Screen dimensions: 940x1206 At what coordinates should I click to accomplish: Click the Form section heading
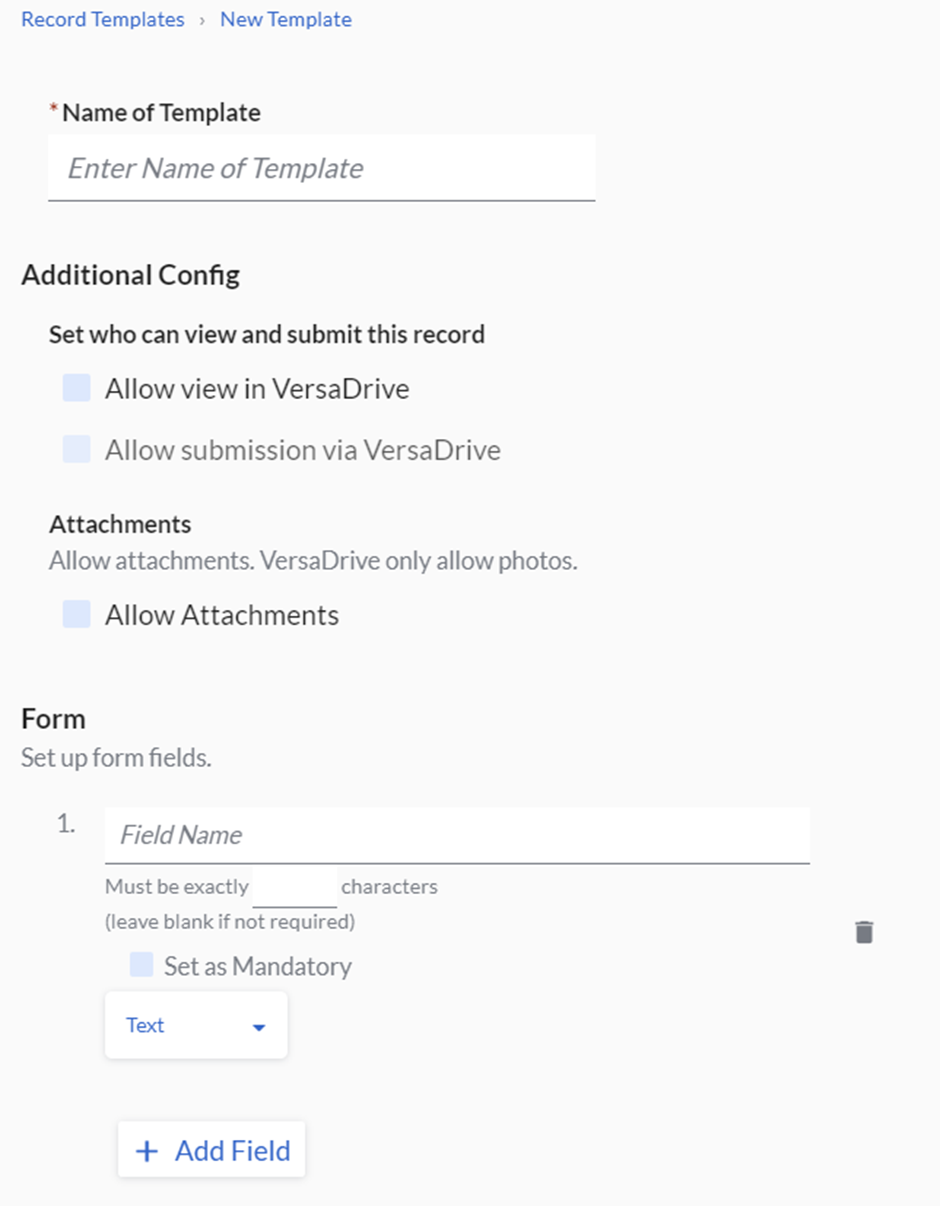pyautogui.click(x=53, y=719)
